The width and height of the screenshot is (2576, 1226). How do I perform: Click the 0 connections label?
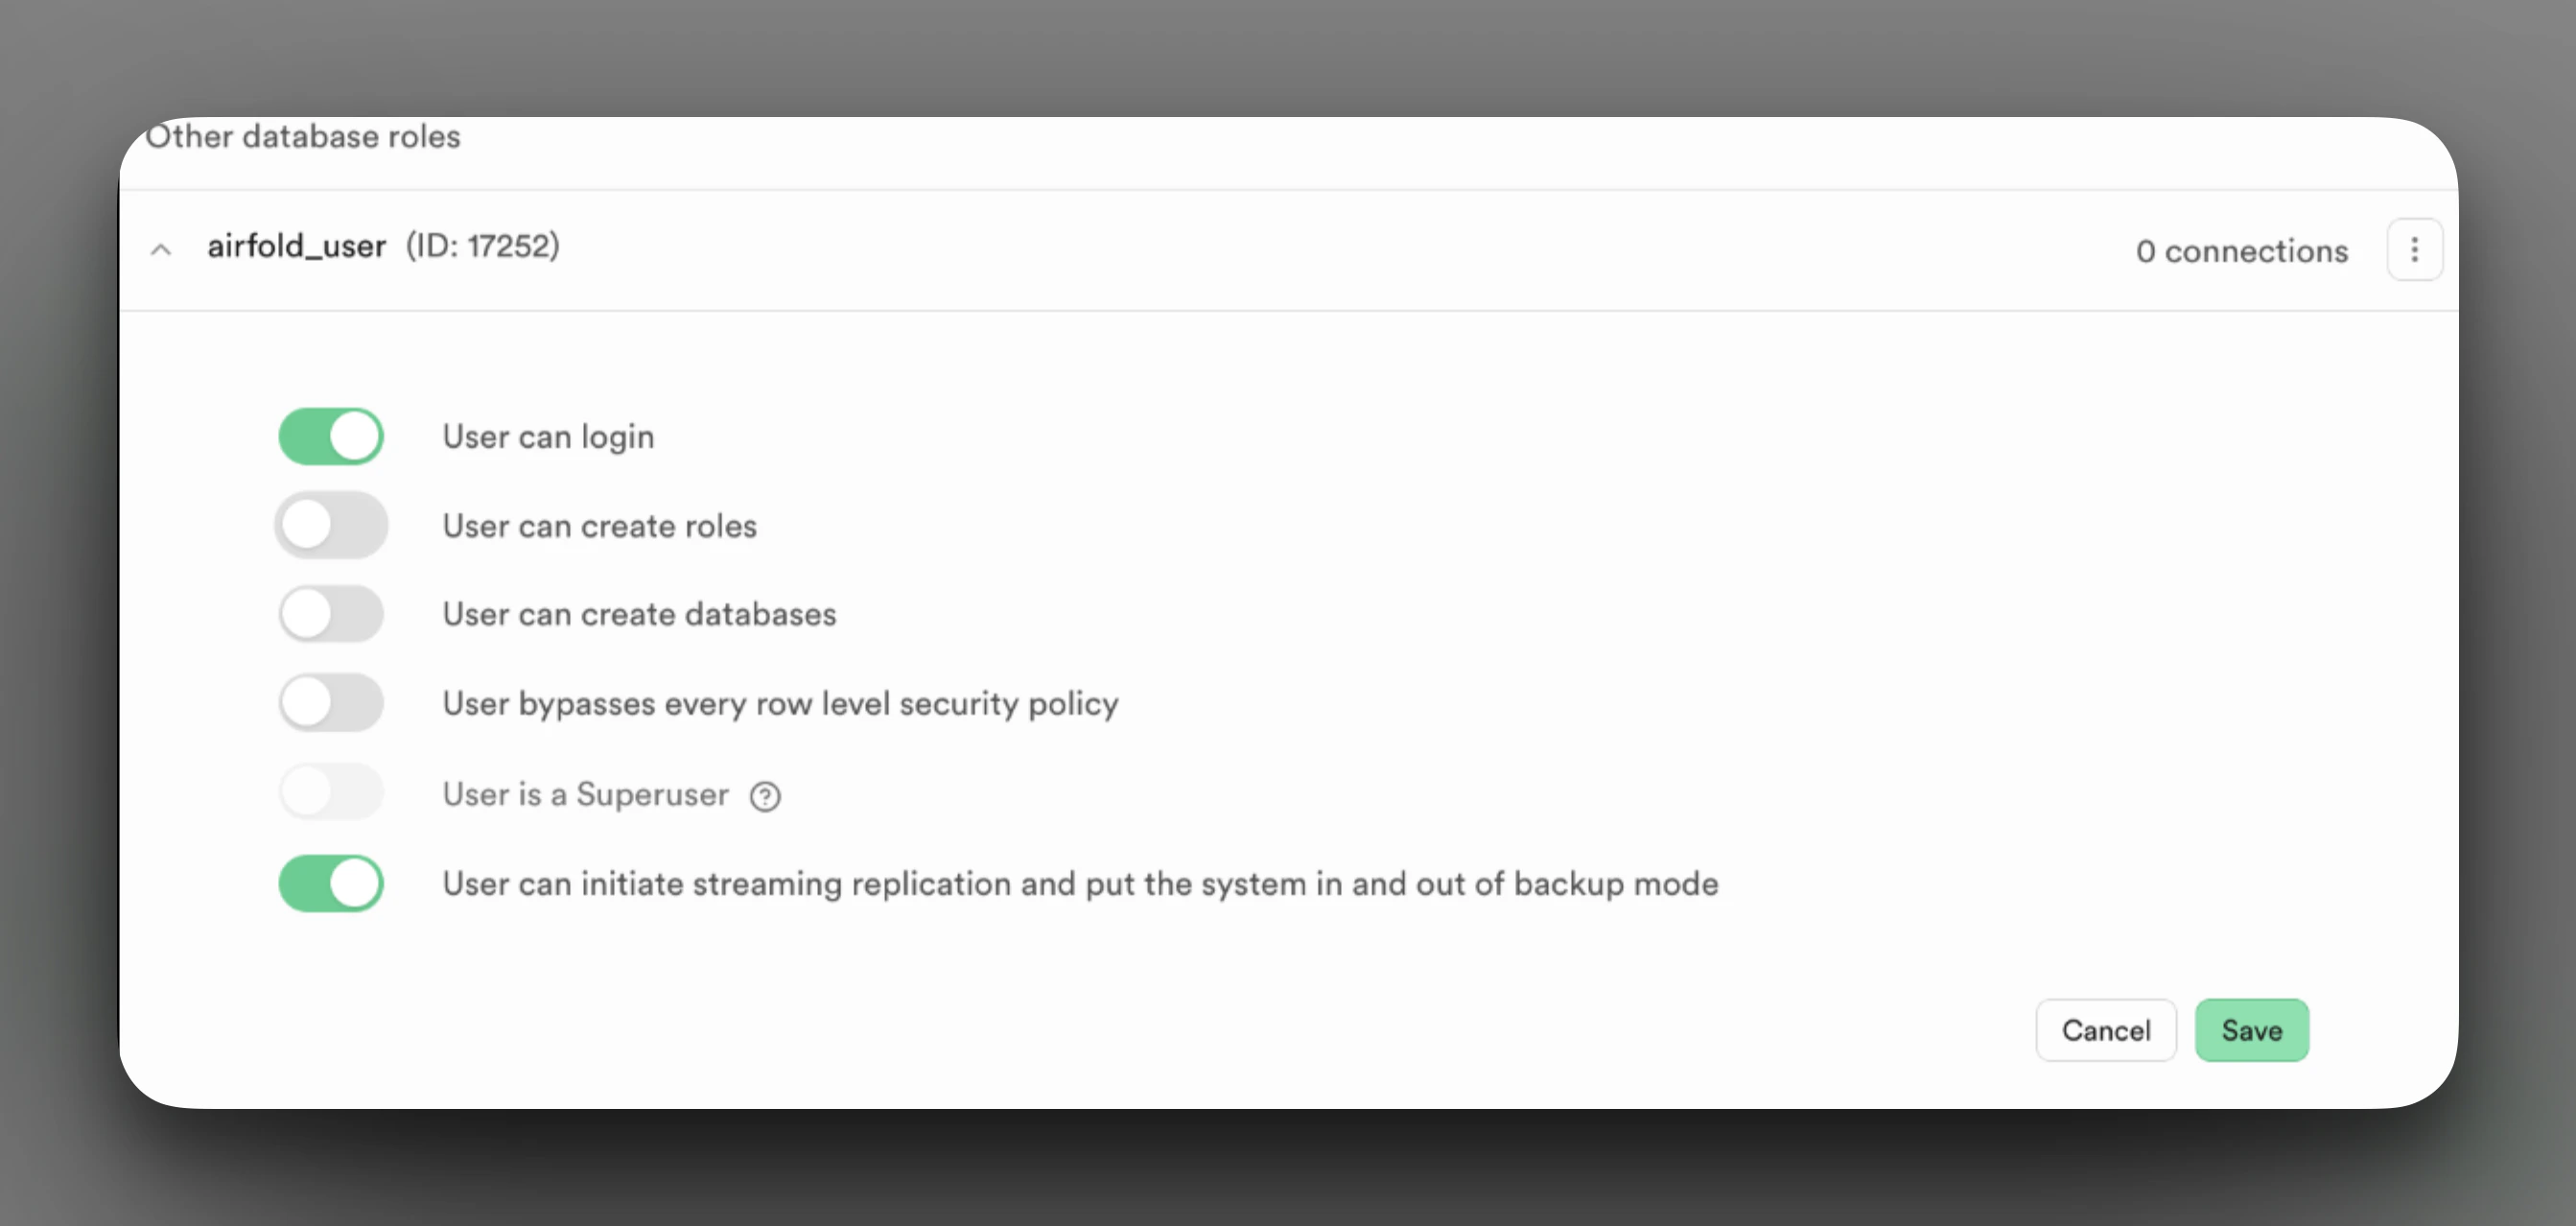2241,250
